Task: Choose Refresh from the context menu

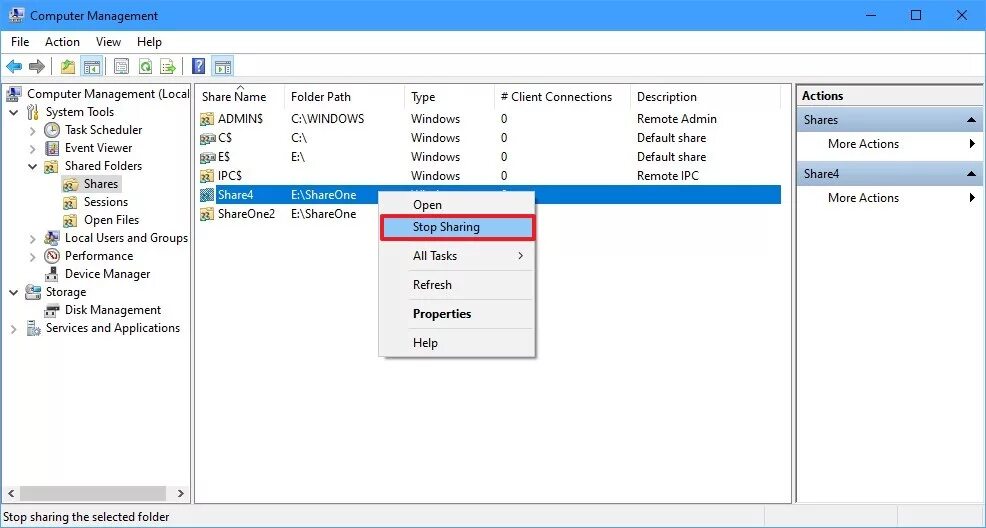Action: (457, 285)
